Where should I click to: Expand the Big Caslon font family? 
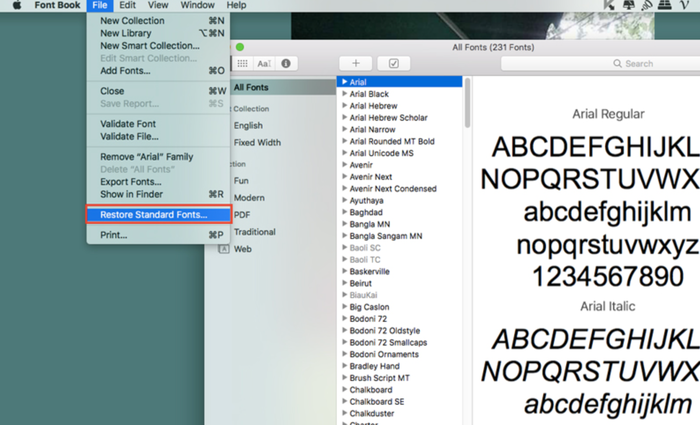tap(345, 307)
